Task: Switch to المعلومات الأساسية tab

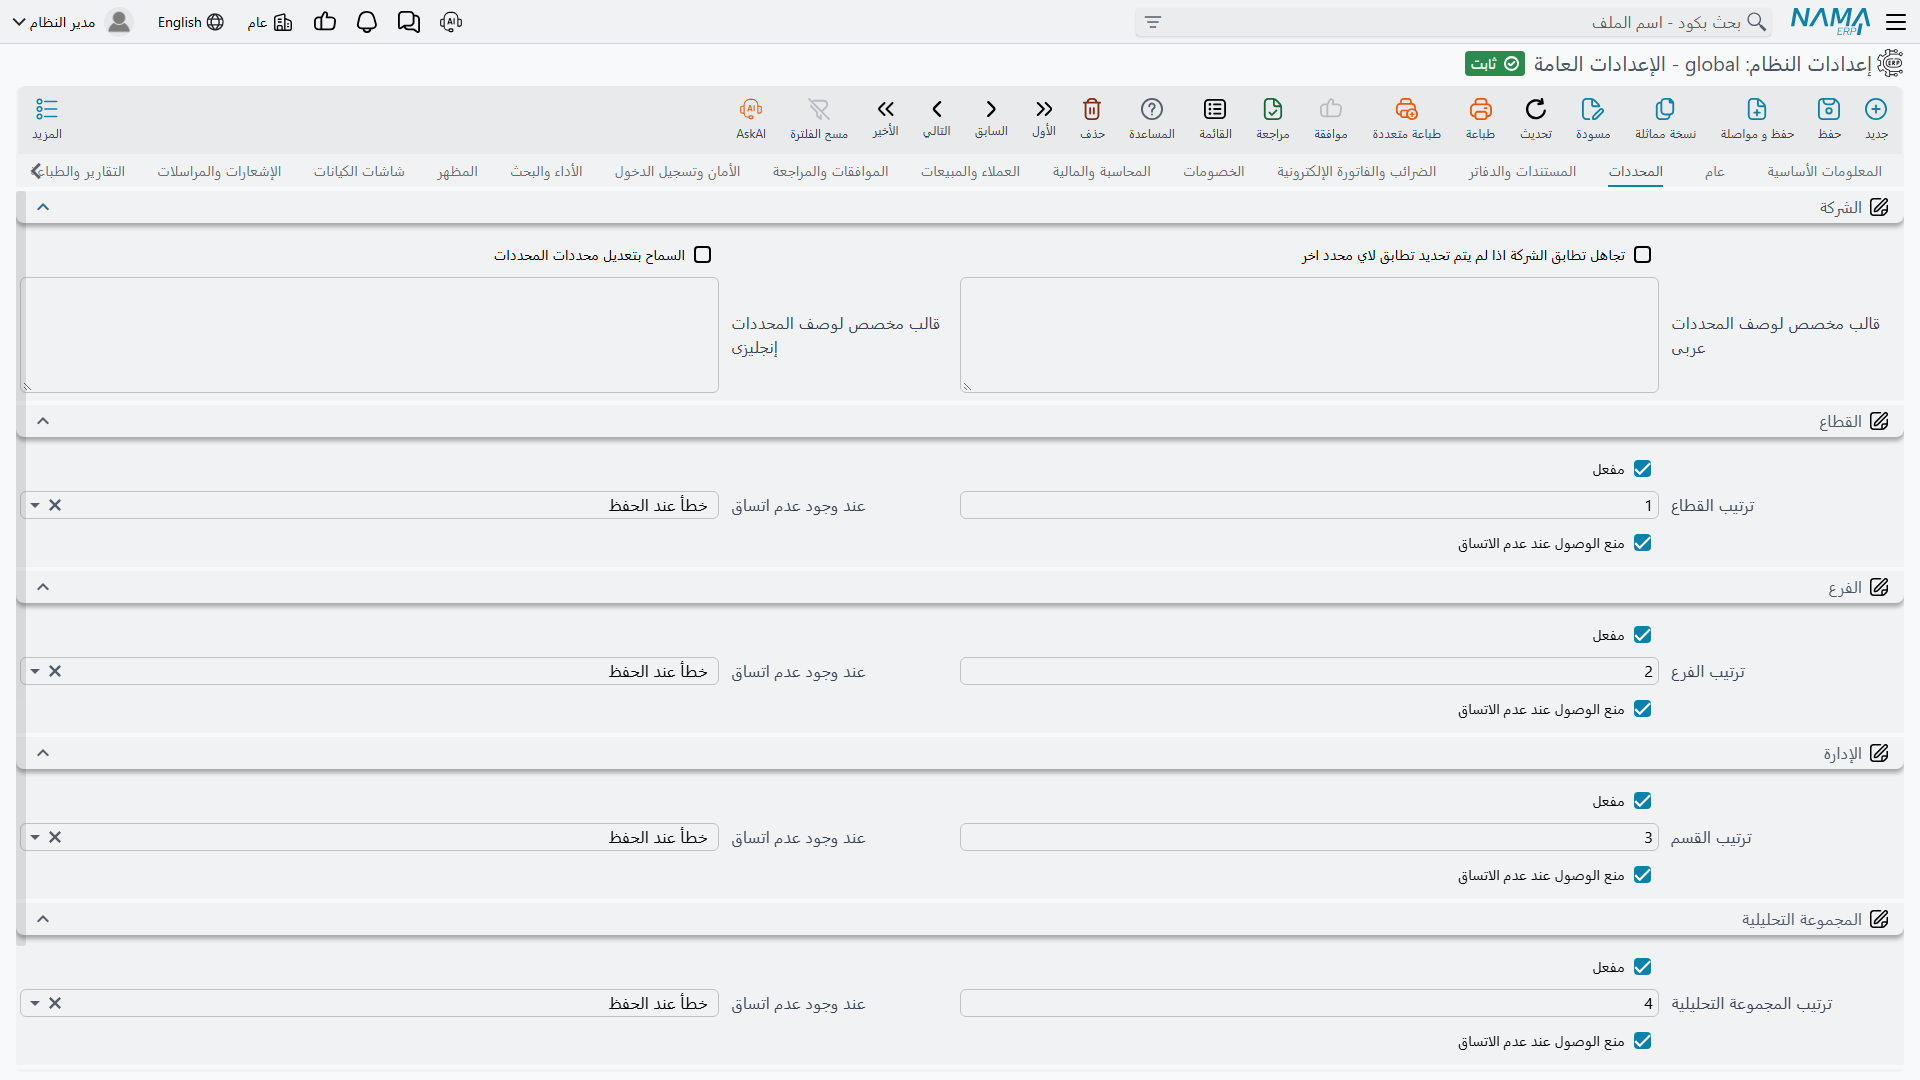Action: coord(1824,171)
